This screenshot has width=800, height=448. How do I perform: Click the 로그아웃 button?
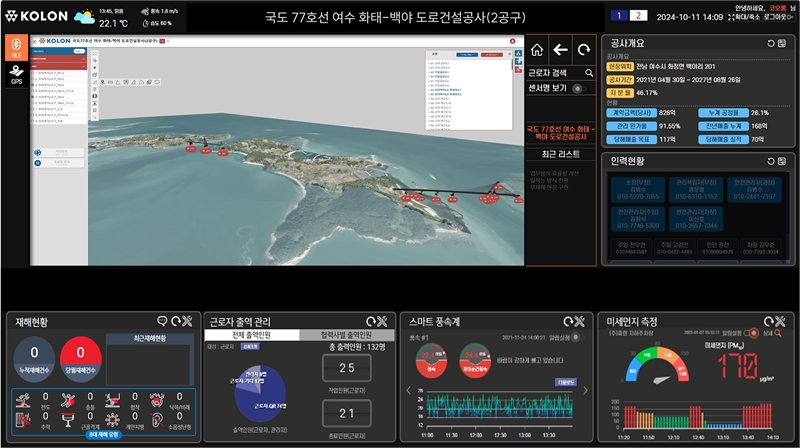tap(772, 19)
